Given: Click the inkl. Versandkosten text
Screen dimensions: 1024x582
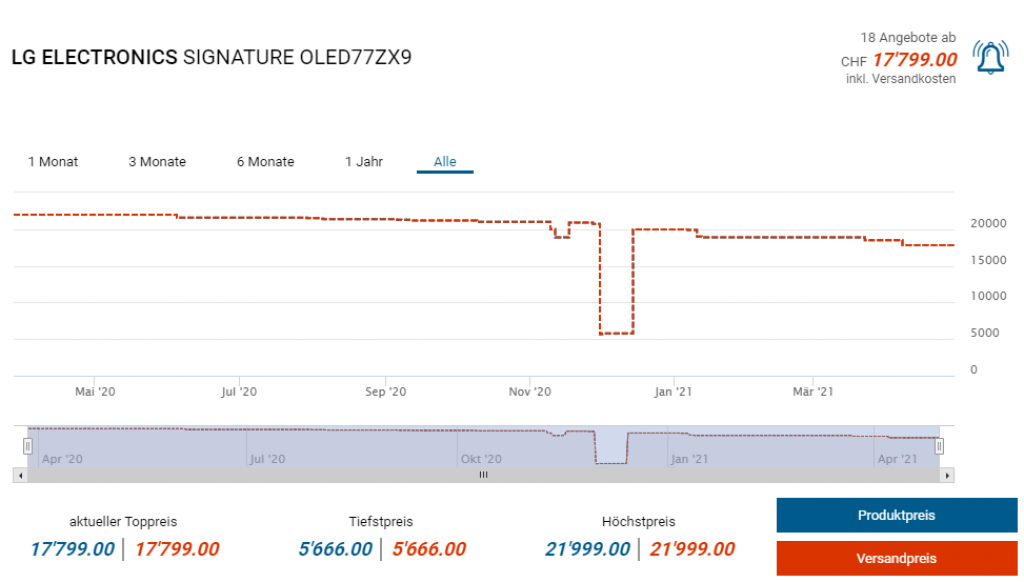Looking at the screenshot, I should (x=901, y=79).
